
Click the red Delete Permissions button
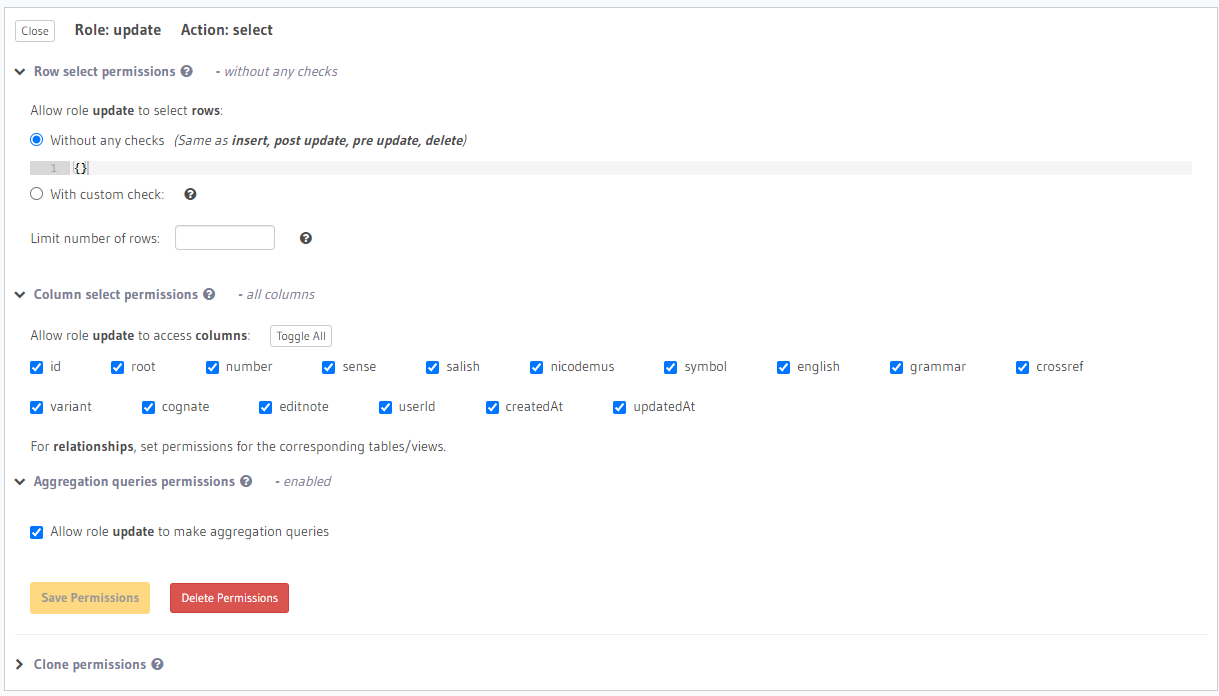[x=229, y=598]
